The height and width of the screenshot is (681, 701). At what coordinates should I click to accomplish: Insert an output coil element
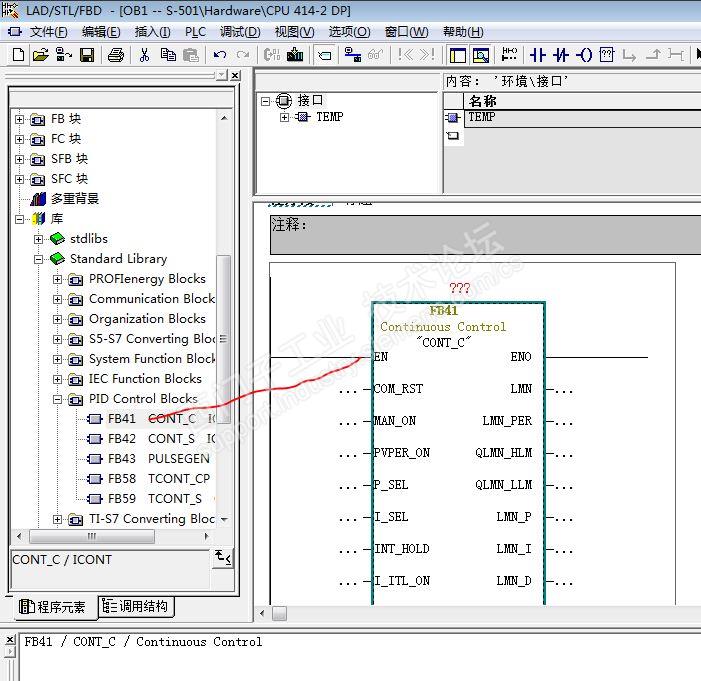tap(585, 55)
